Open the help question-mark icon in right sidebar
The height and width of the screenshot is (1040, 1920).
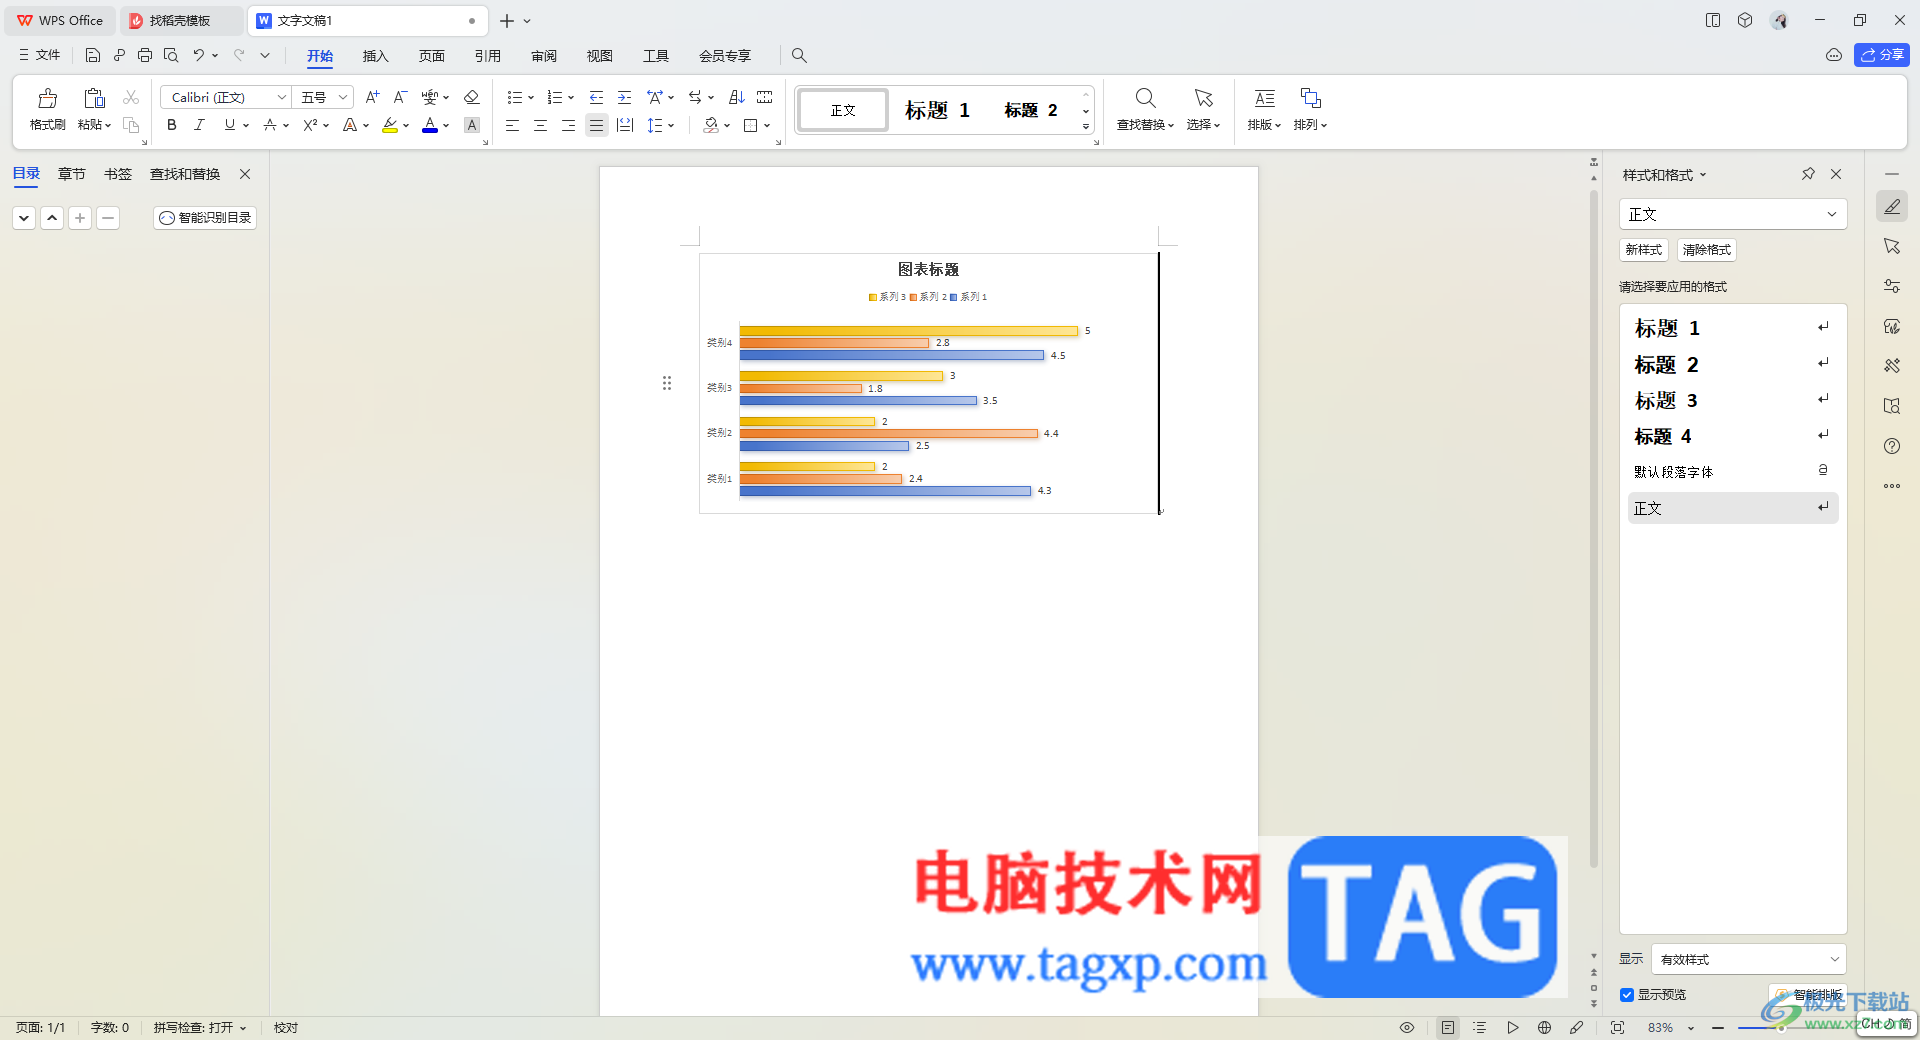point(1892,446)
